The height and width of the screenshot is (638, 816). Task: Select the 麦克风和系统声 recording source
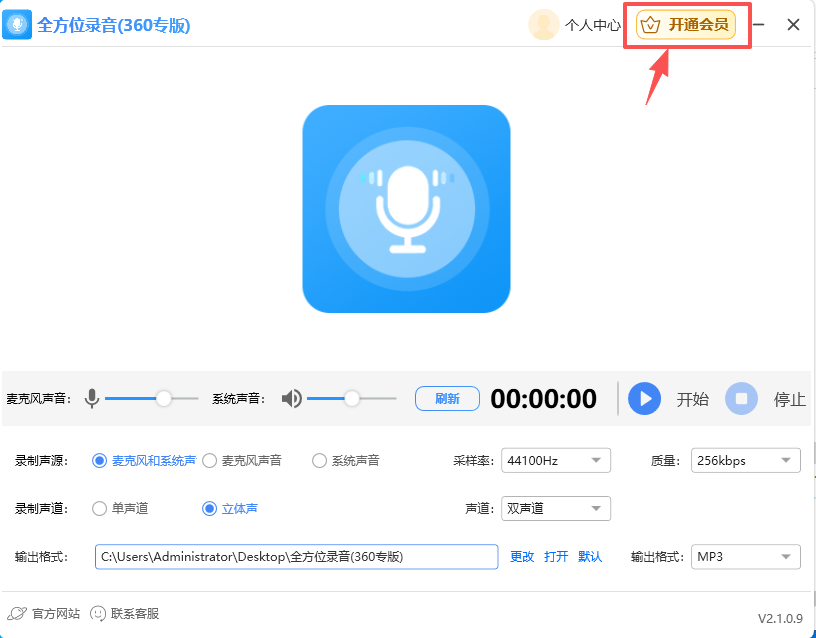(100, 460)
